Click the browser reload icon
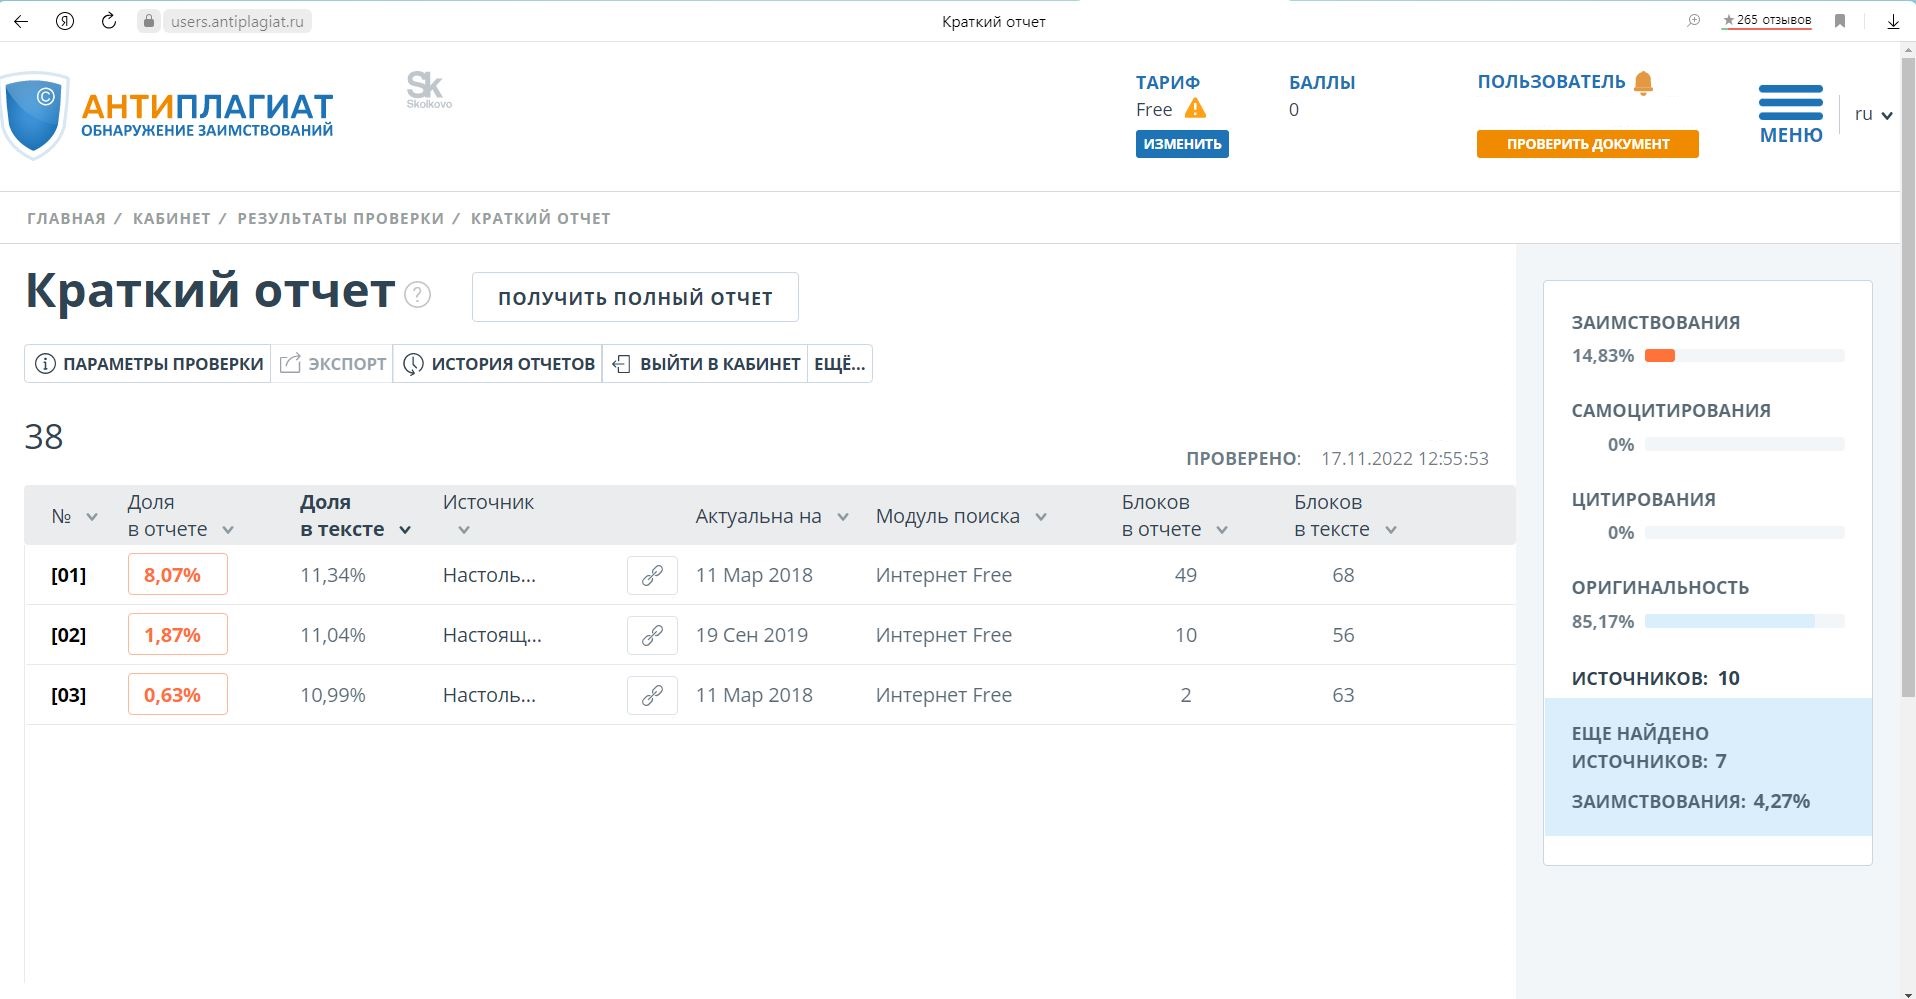The width and height of the screenshot is (1916, 999). [109, 21]
